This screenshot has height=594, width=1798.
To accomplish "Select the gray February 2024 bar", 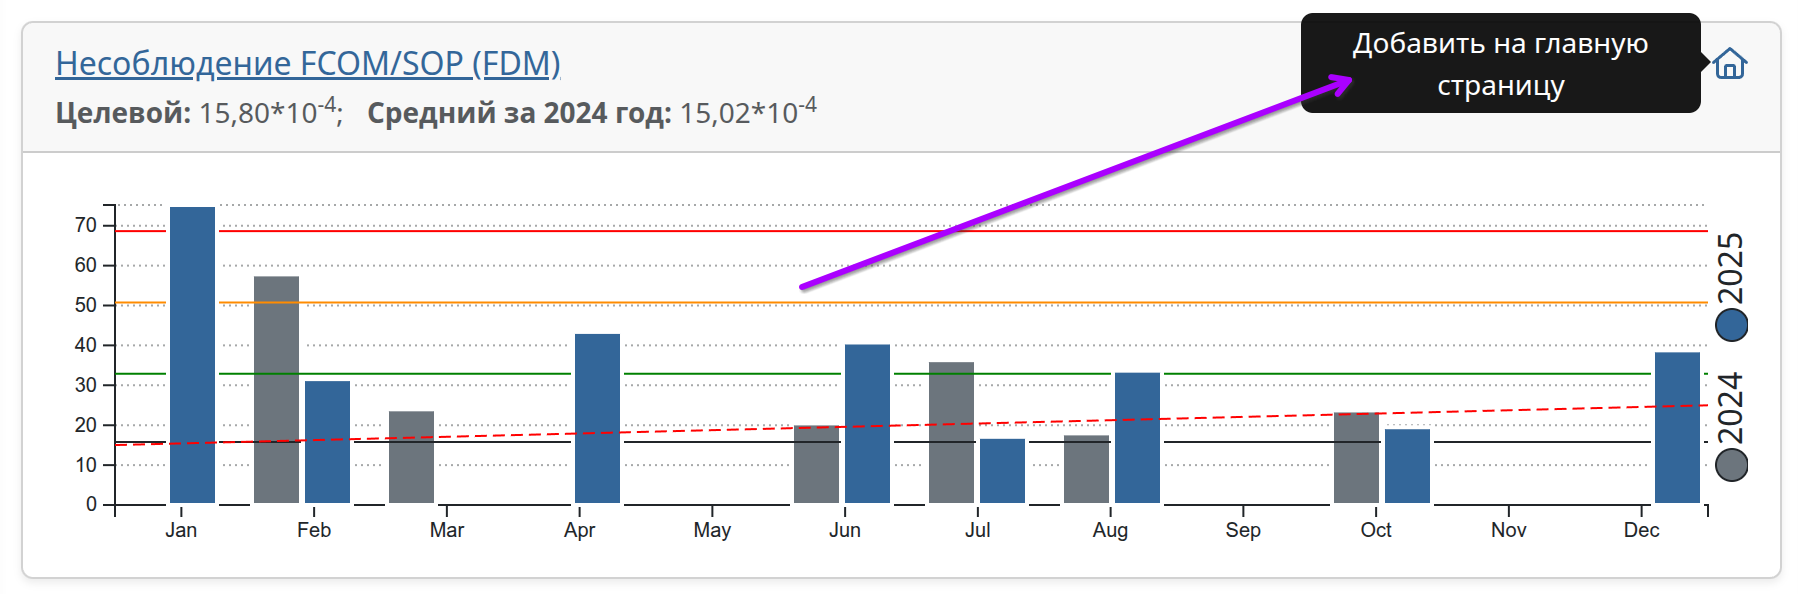I will 276,390.
